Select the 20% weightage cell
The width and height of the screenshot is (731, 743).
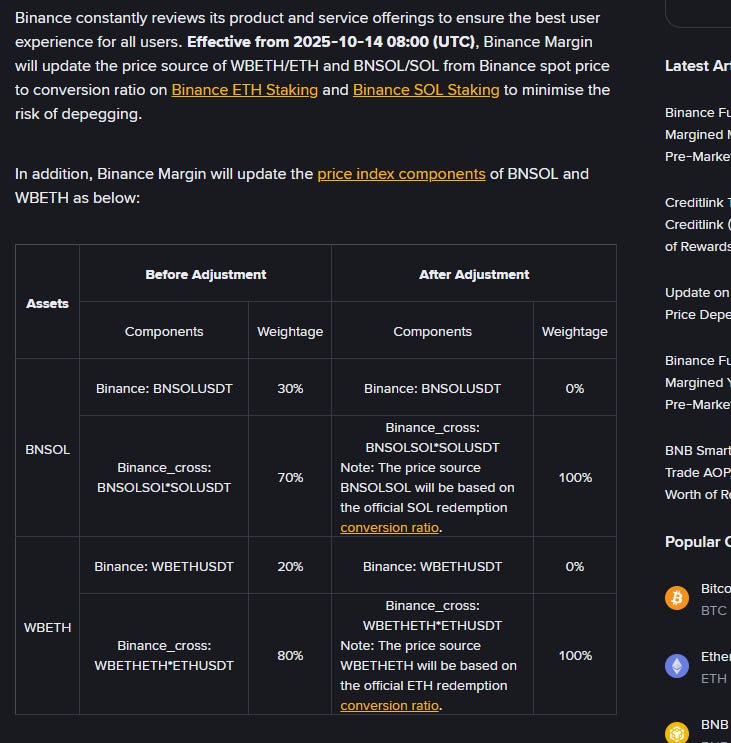(290, 566)
